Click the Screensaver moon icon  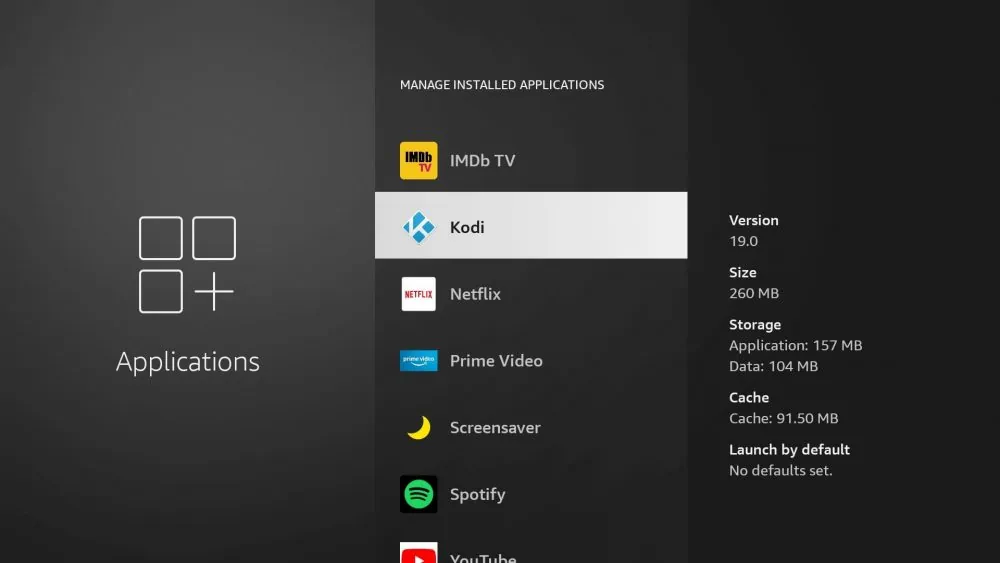pyautogui.click(x=418, y=428)
